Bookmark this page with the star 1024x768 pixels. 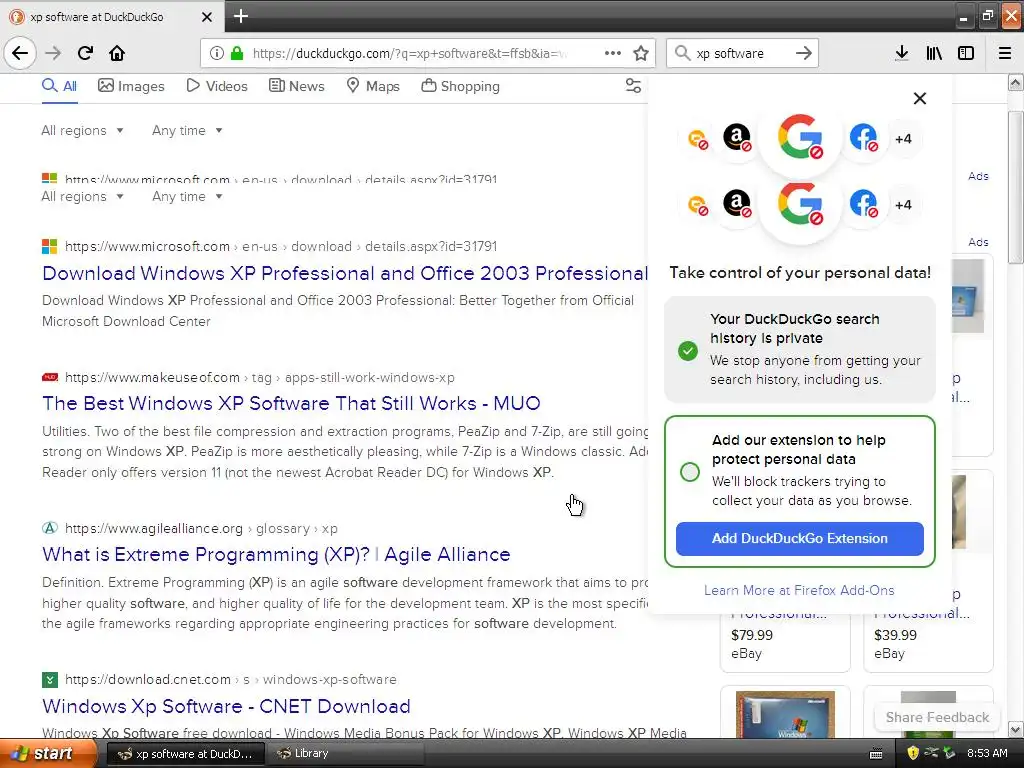point(641,53)
